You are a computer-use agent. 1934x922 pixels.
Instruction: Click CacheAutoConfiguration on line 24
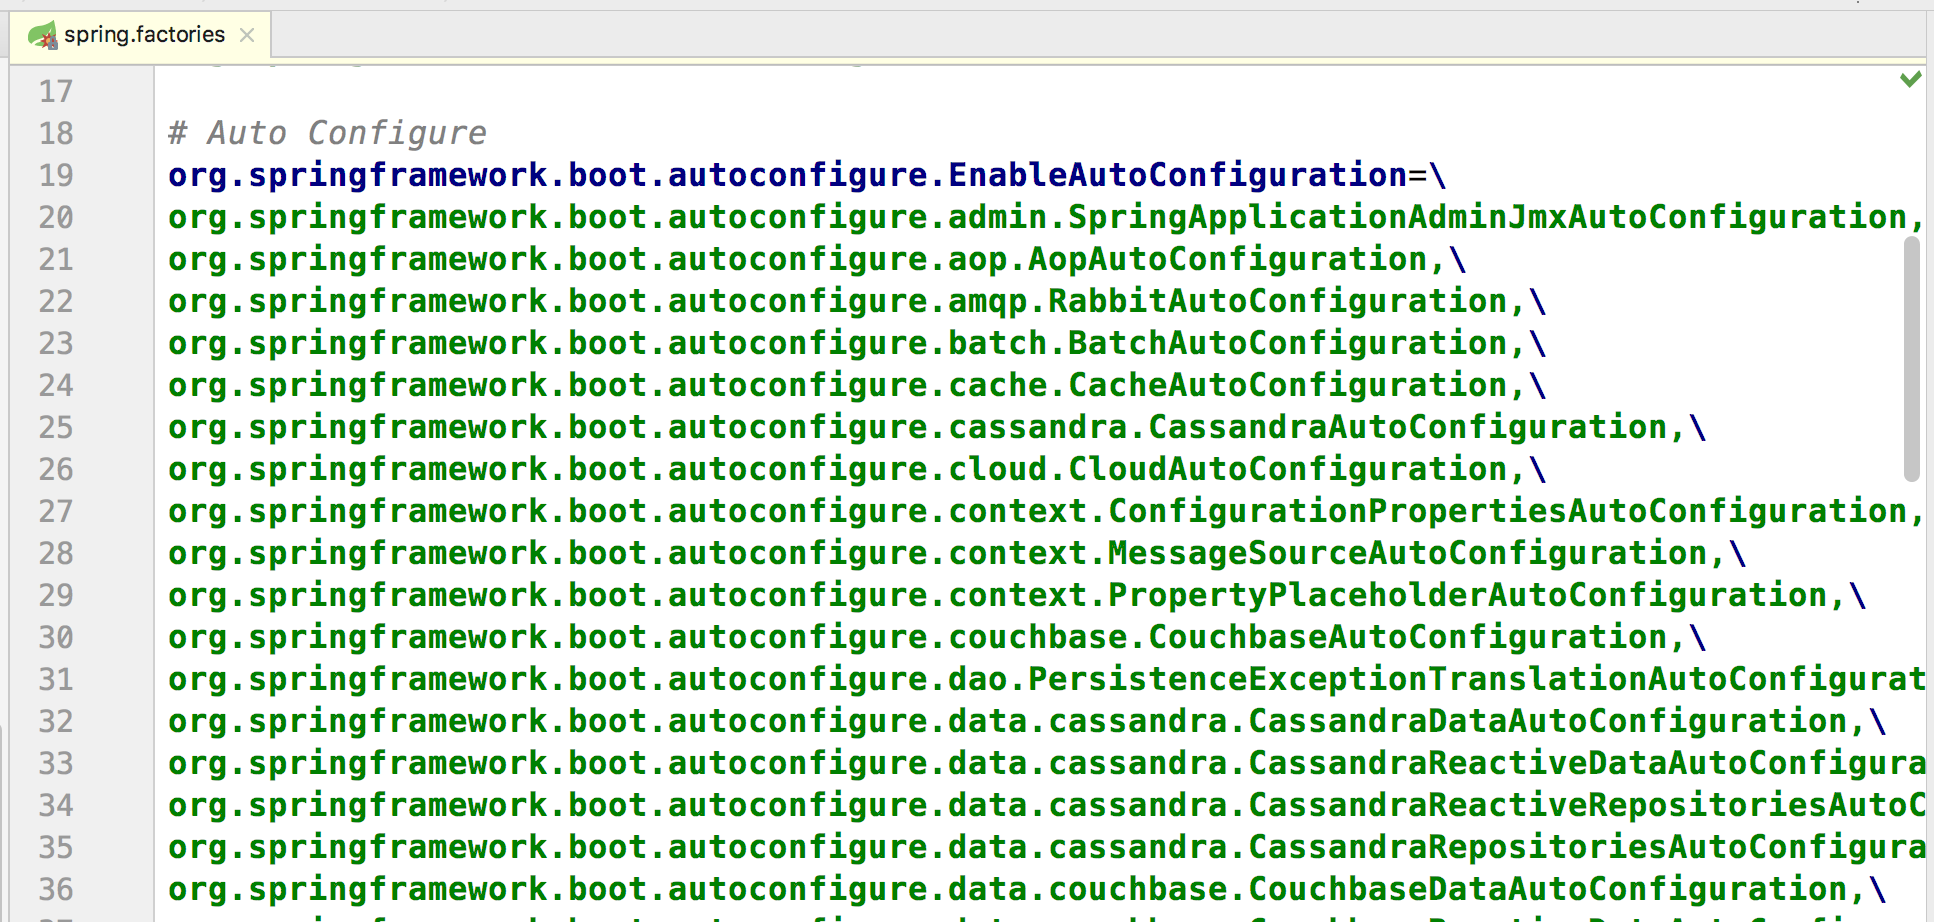1288,385
